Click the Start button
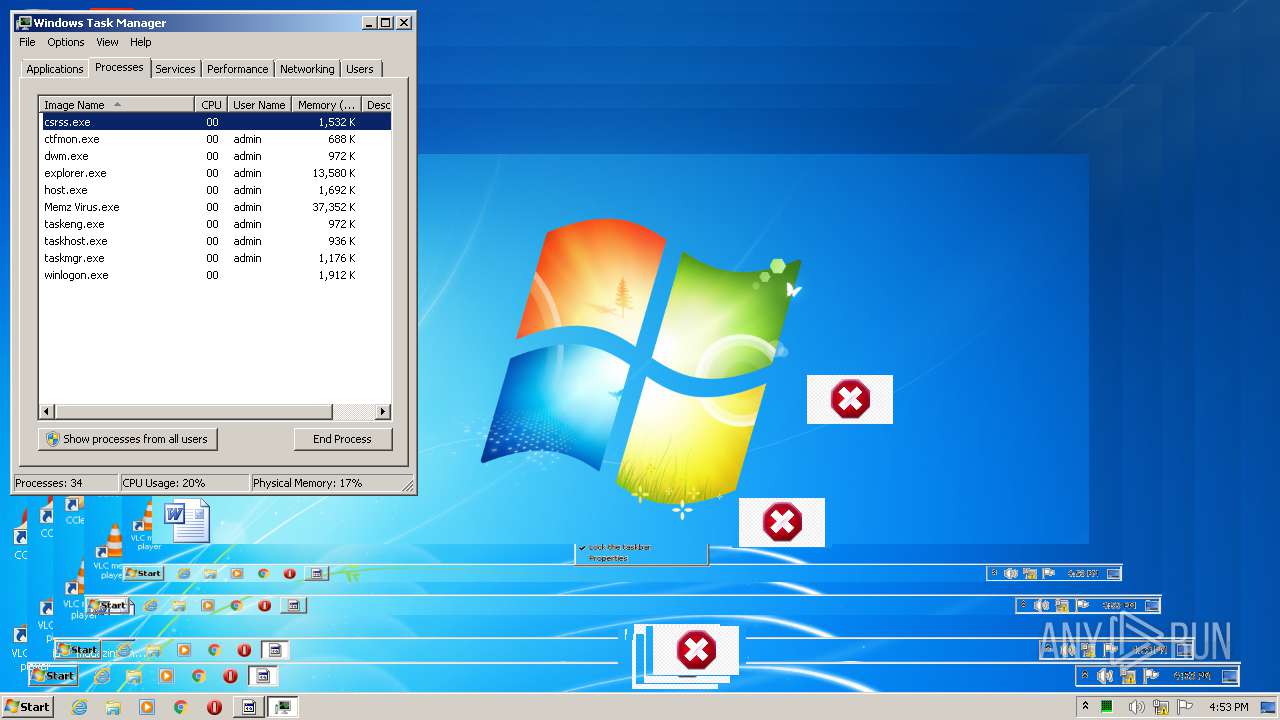1280x720 pixels. tap(27, 707)
